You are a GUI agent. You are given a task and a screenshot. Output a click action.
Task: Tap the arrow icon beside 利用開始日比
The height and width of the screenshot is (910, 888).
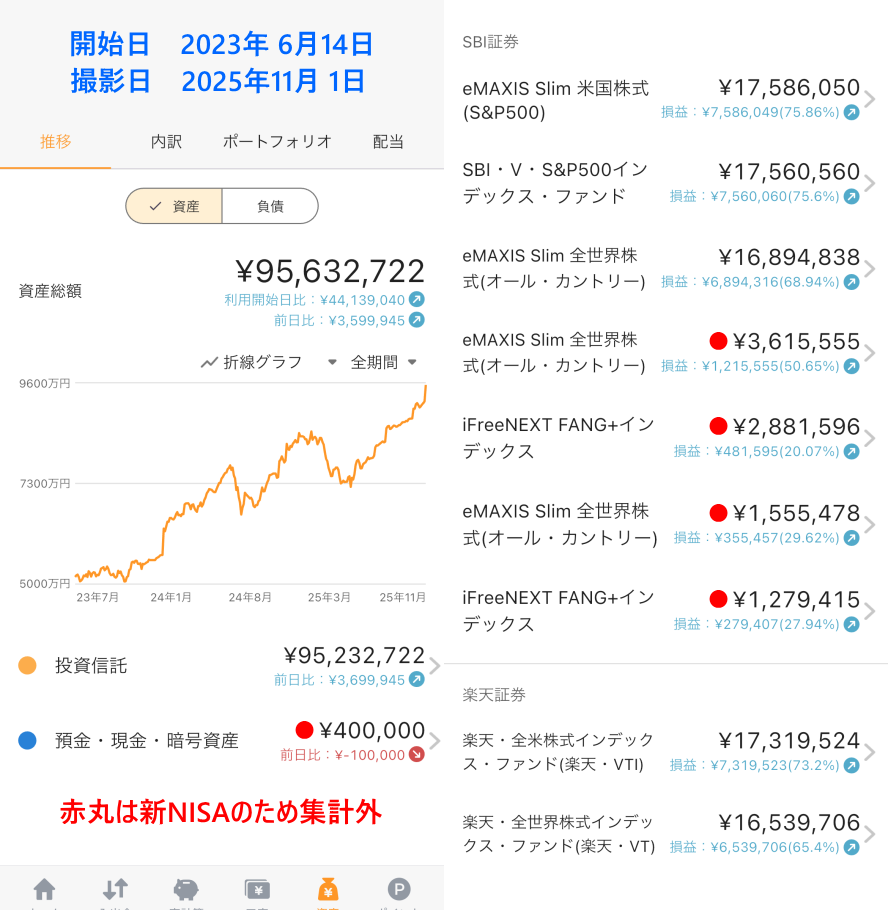click(417, 299)
